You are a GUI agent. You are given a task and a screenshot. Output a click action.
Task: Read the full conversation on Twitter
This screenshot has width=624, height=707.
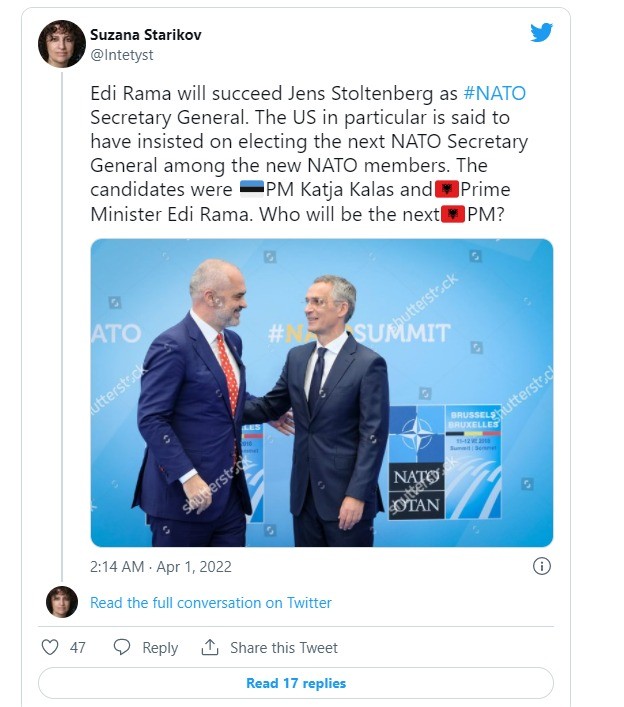pyautogui.click(x=210, y=603)
